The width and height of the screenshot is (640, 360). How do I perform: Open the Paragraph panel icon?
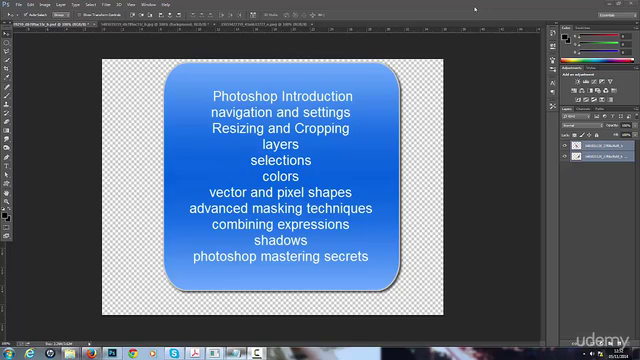point(553,92)
